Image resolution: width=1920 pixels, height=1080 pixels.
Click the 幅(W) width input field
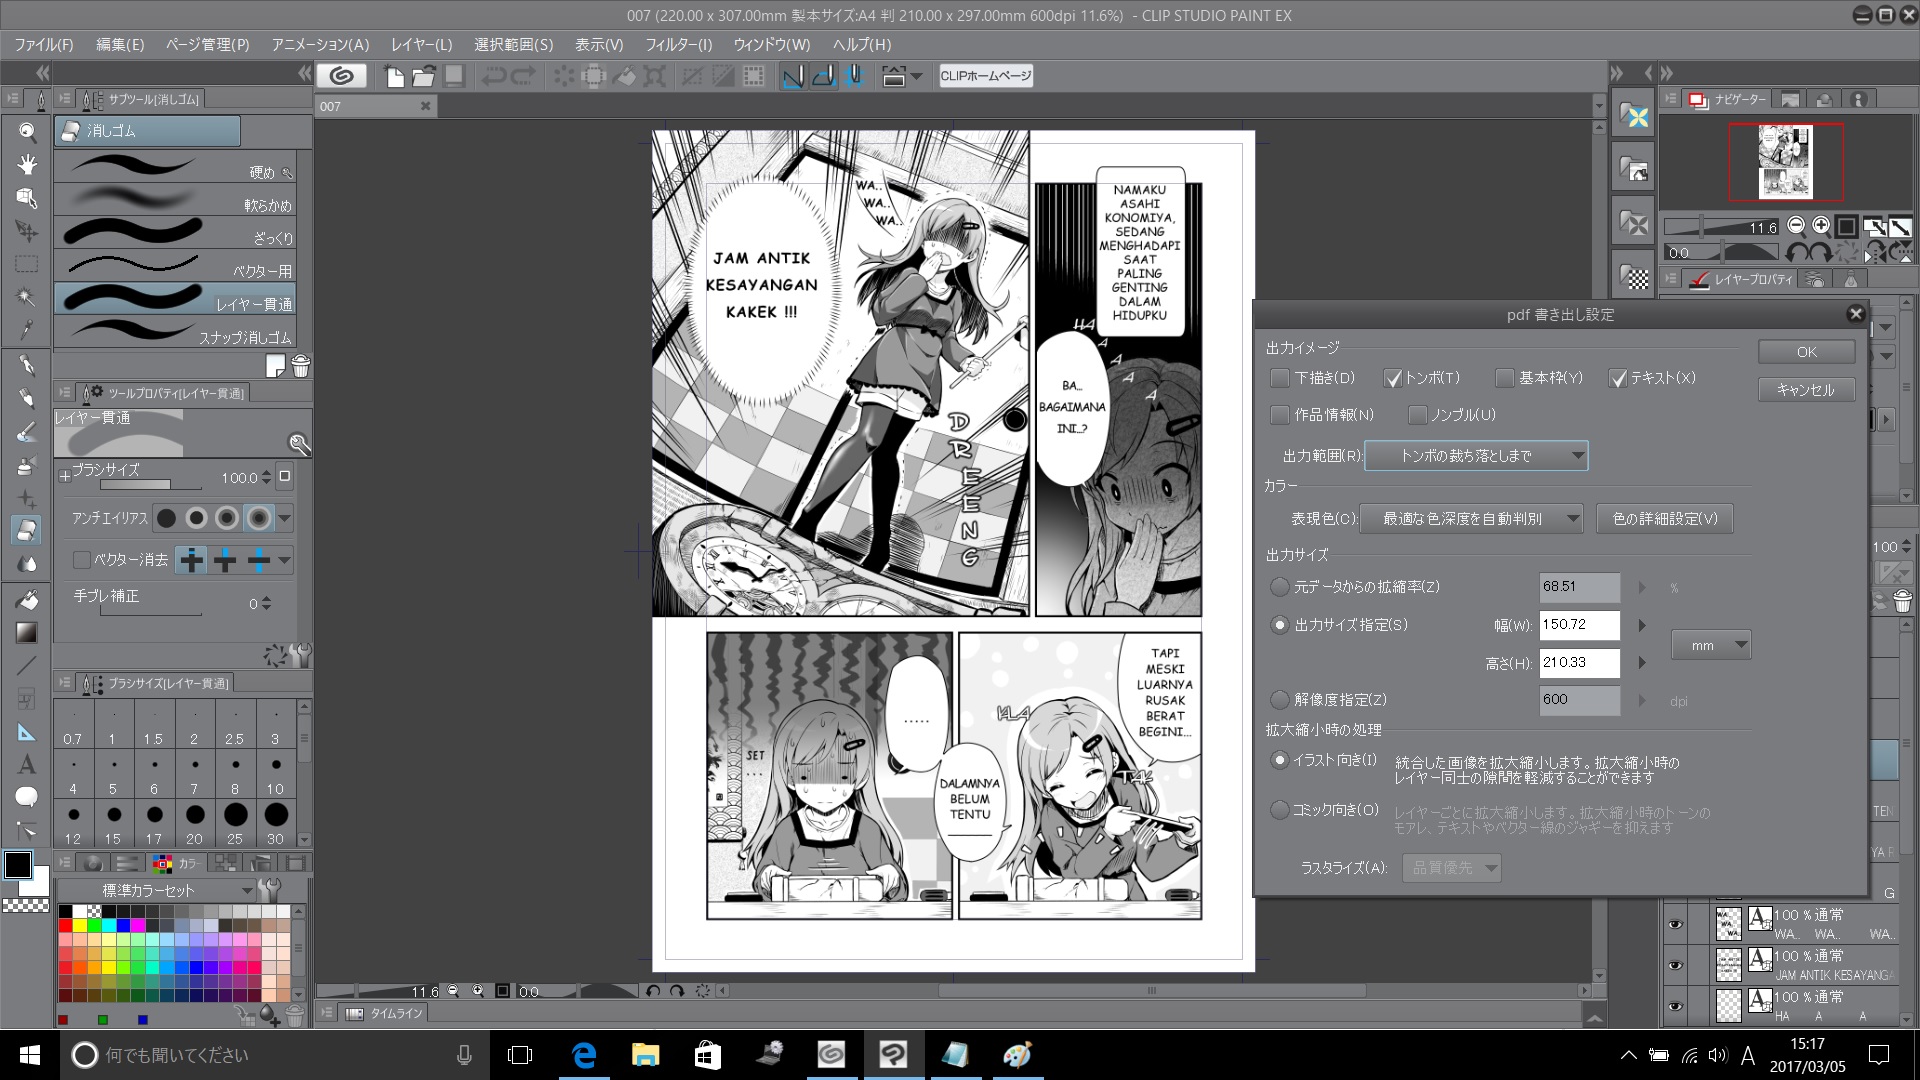[x=1579, y=625]
